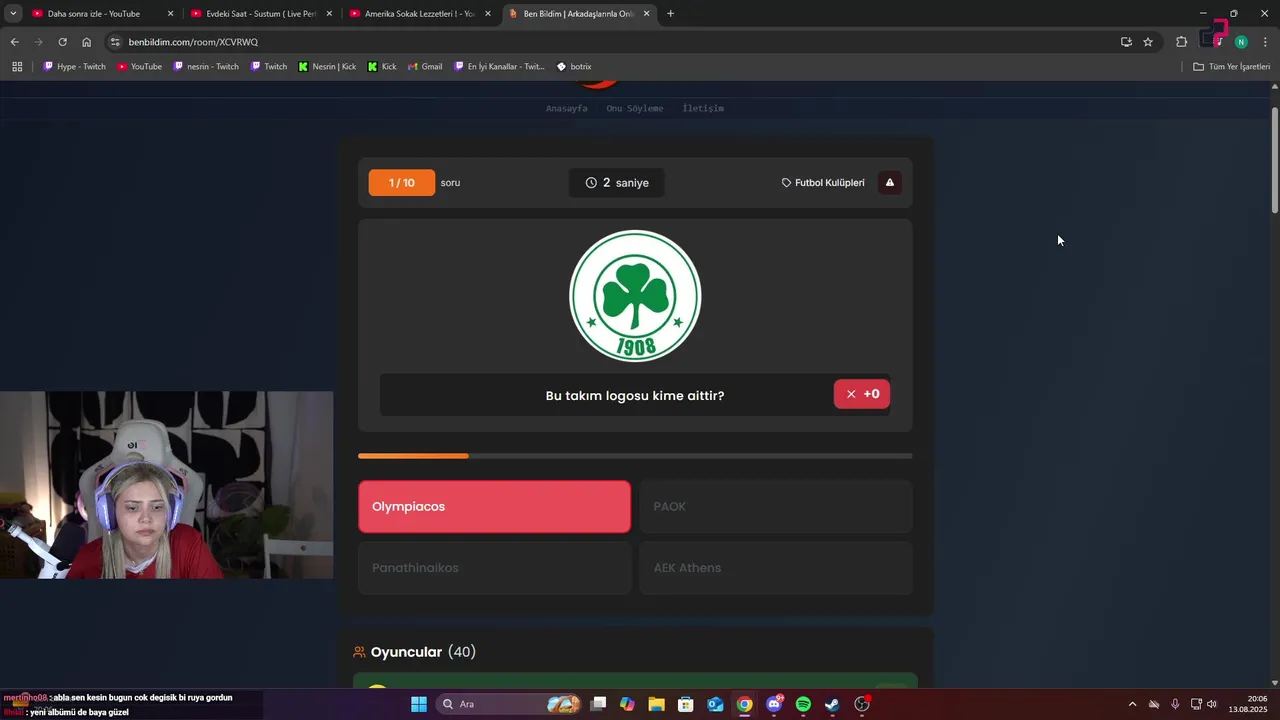This screenshot has height=720, width=1280.
Task: Click the Oyuncular (40) heading
Action: 423,652
